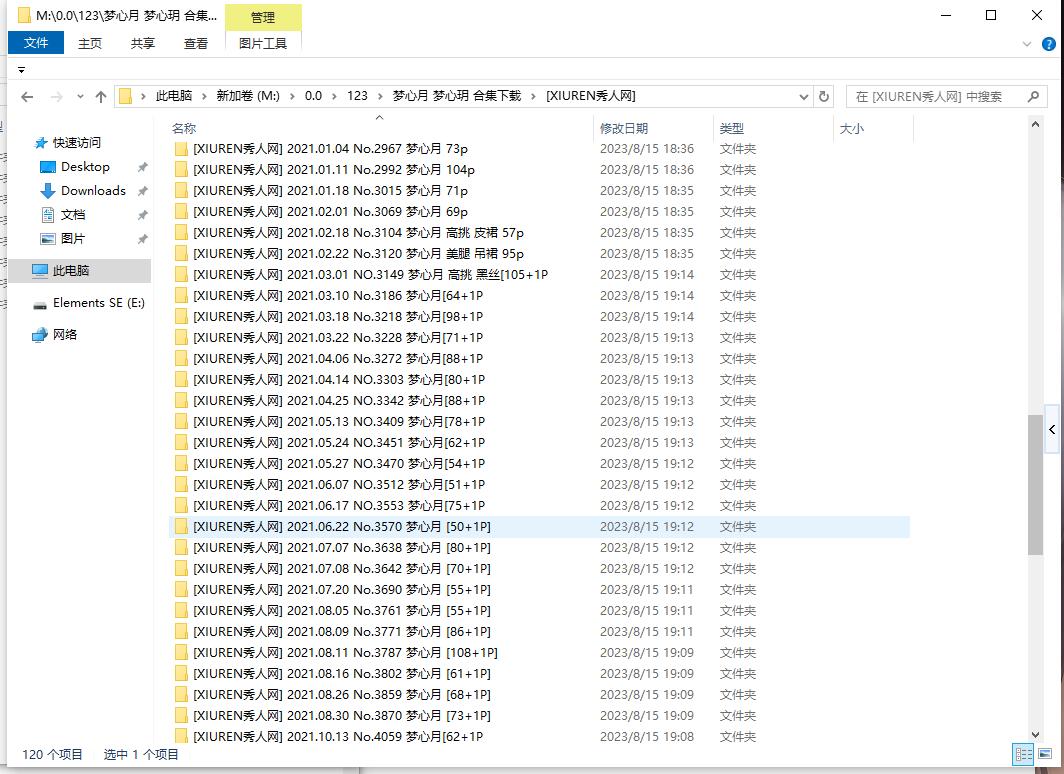Click the Up one level arrow

coord(101,97)
